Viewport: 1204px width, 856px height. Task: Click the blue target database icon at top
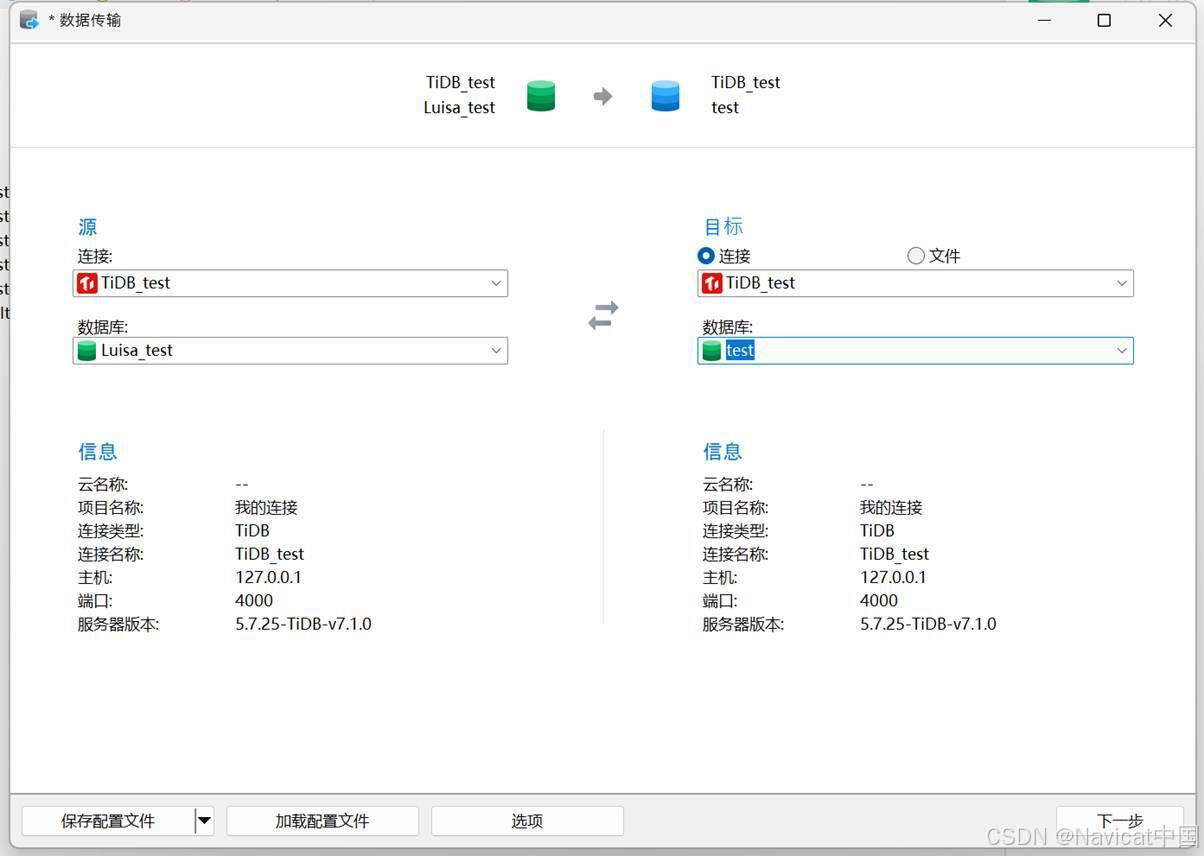click(x=665, y=95)
